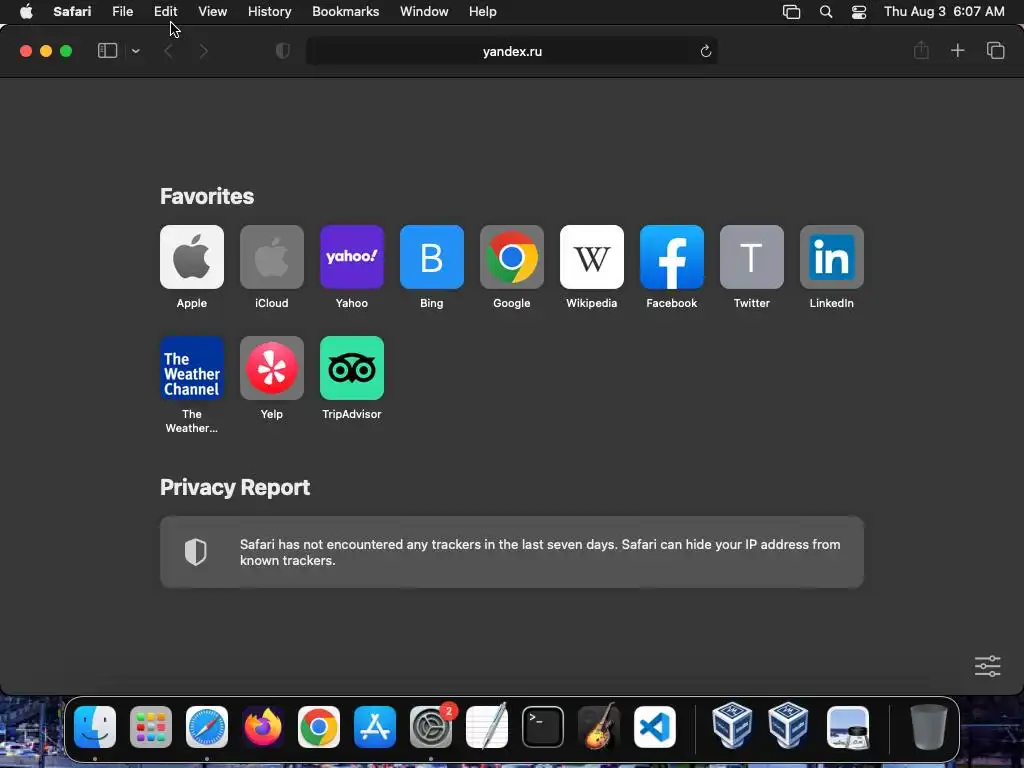The height and width of the screenshot is (768, 1024).
Task: Open the Apple system menu
Action: pyautogui.click(x=26, y=12)
